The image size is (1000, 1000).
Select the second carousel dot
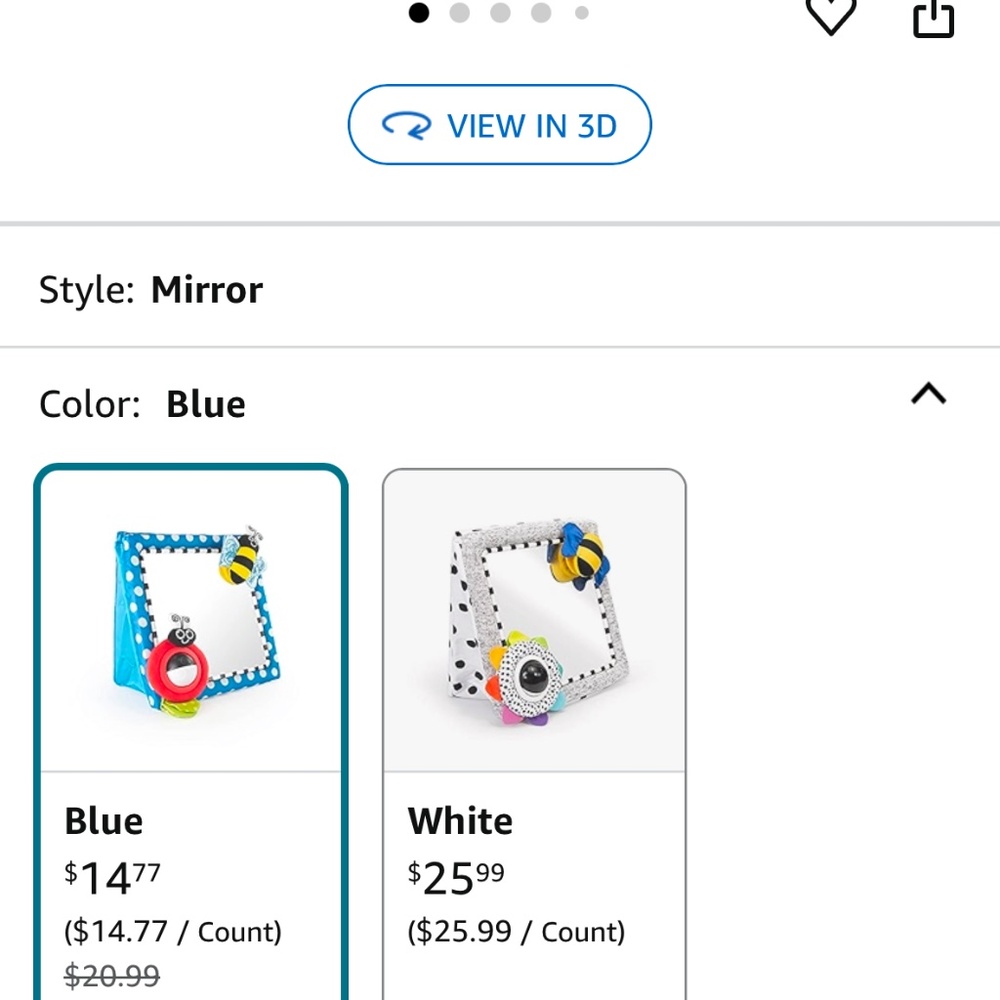[460, 13]
